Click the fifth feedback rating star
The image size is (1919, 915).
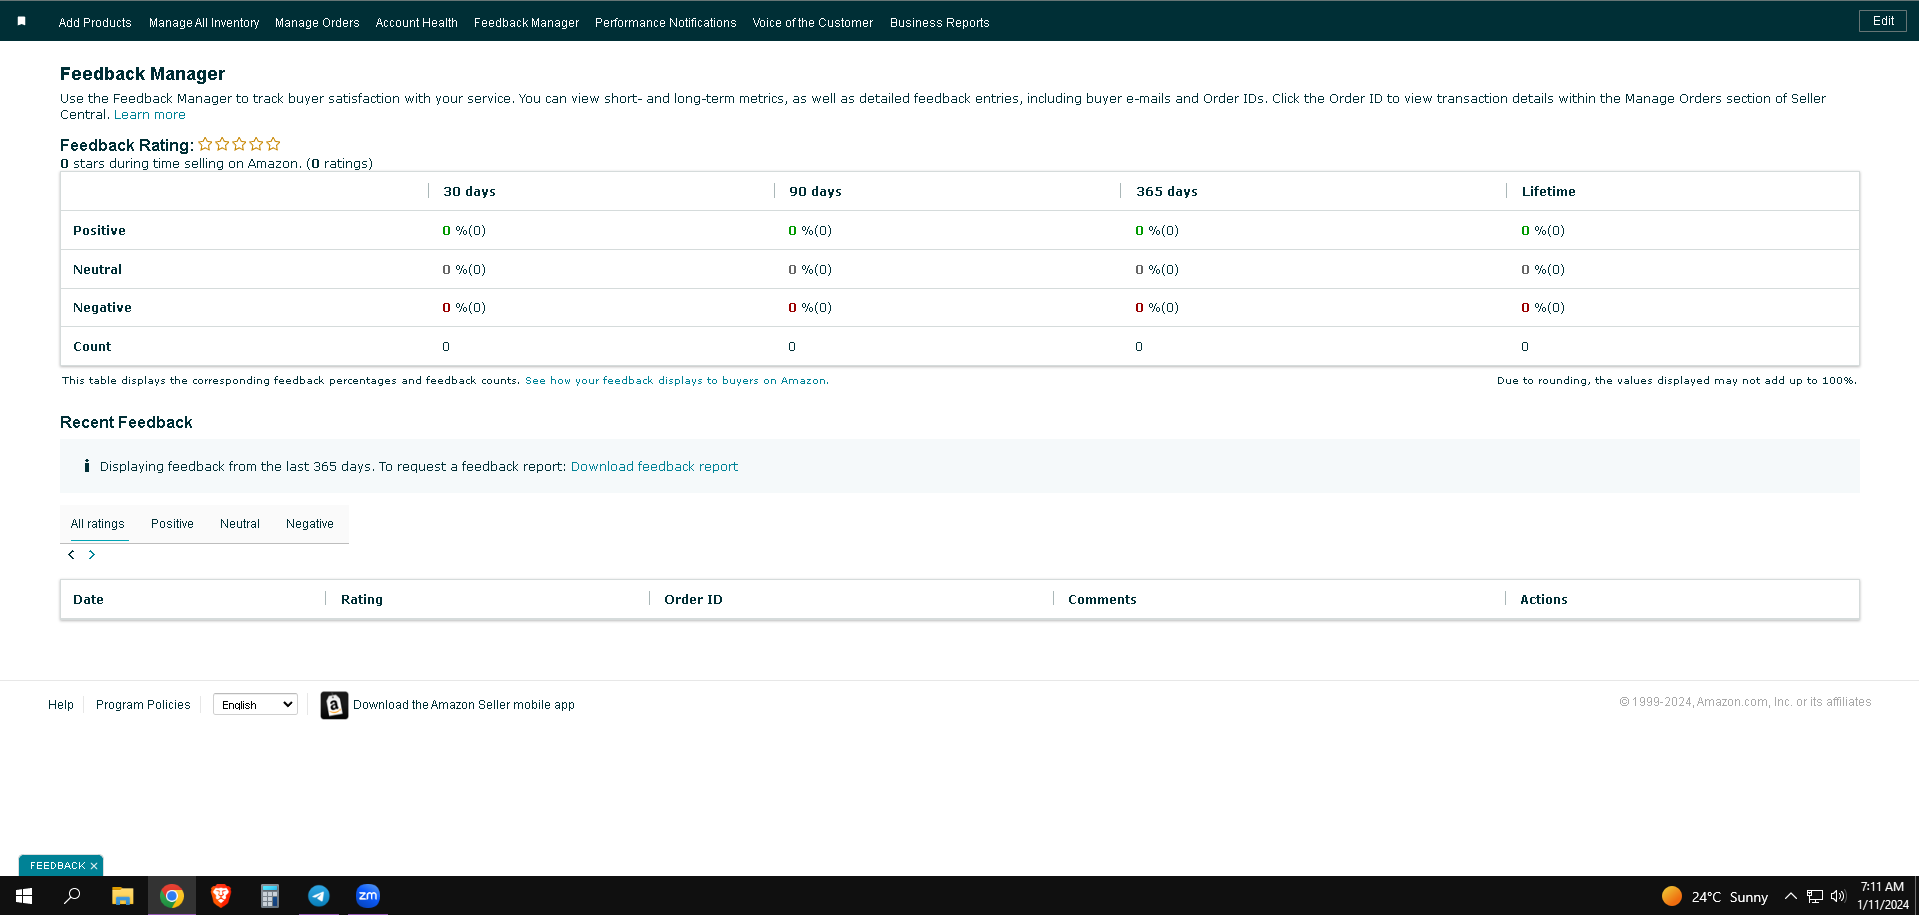click(x=273, y=144)
